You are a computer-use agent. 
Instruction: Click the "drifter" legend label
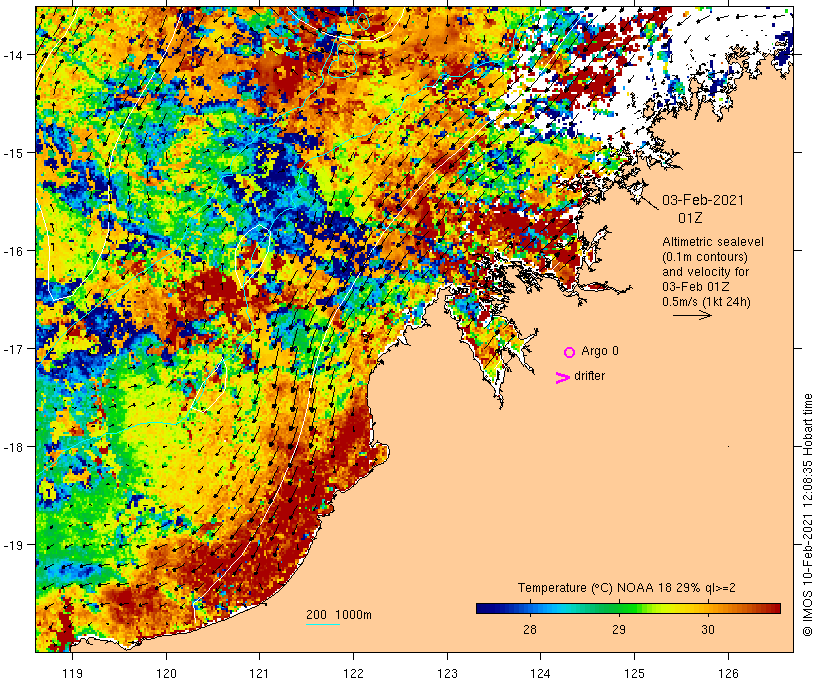tap(589, 376)
